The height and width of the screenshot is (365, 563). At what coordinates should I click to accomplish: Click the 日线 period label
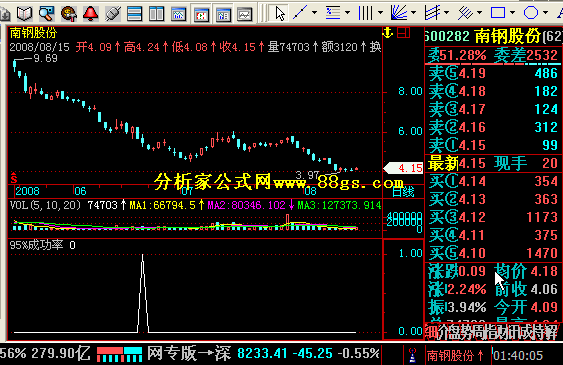tap(404, 192)
